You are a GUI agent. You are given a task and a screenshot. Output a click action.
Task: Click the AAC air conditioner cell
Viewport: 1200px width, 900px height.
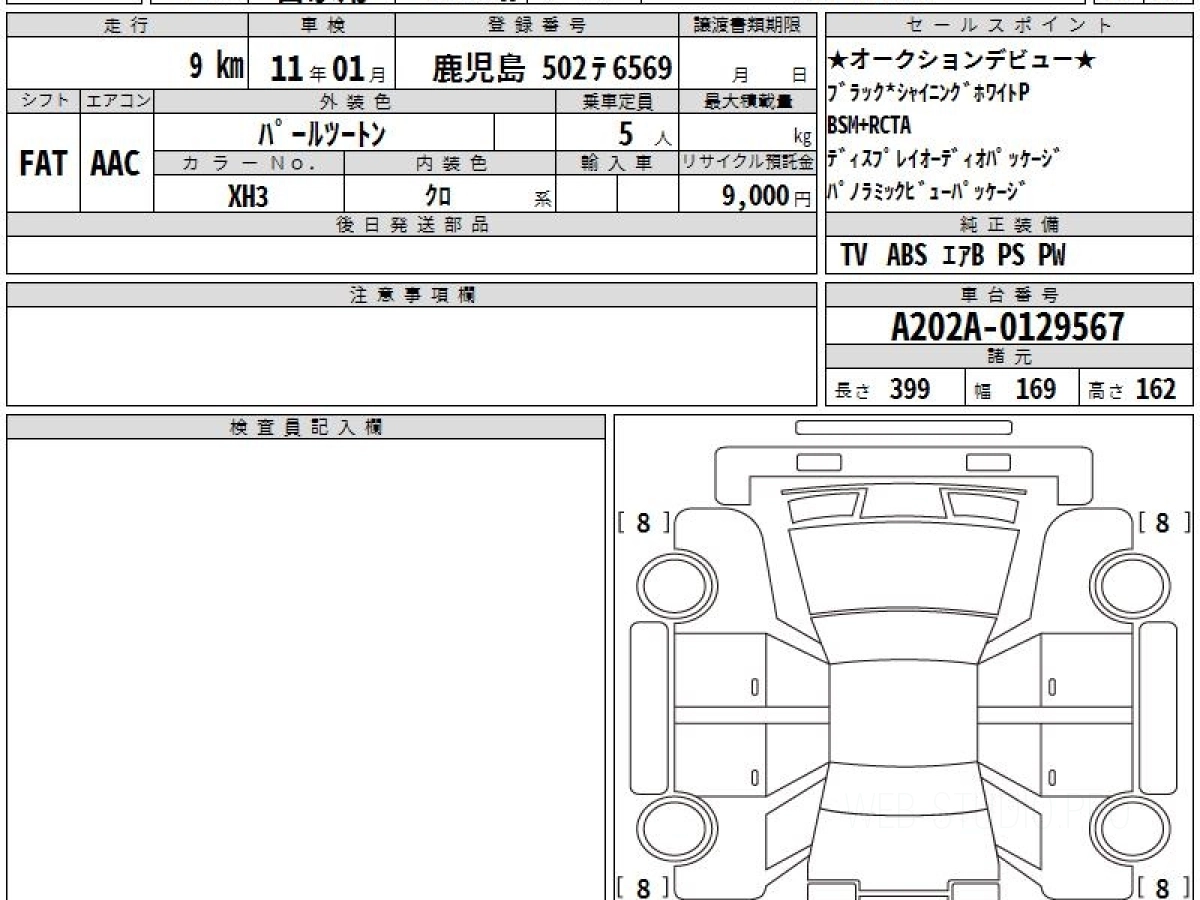click(x=116, y=164)
